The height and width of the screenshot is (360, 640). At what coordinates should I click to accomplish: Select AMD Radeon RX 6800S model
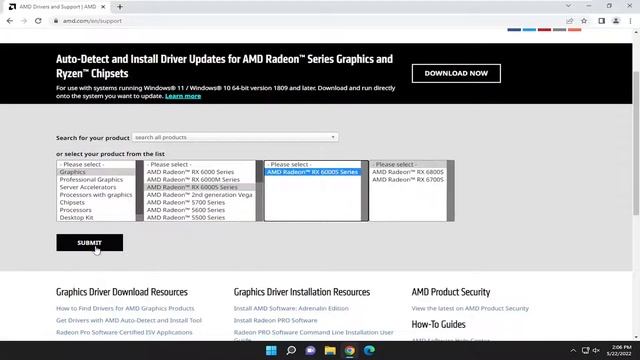pos(408,172)
